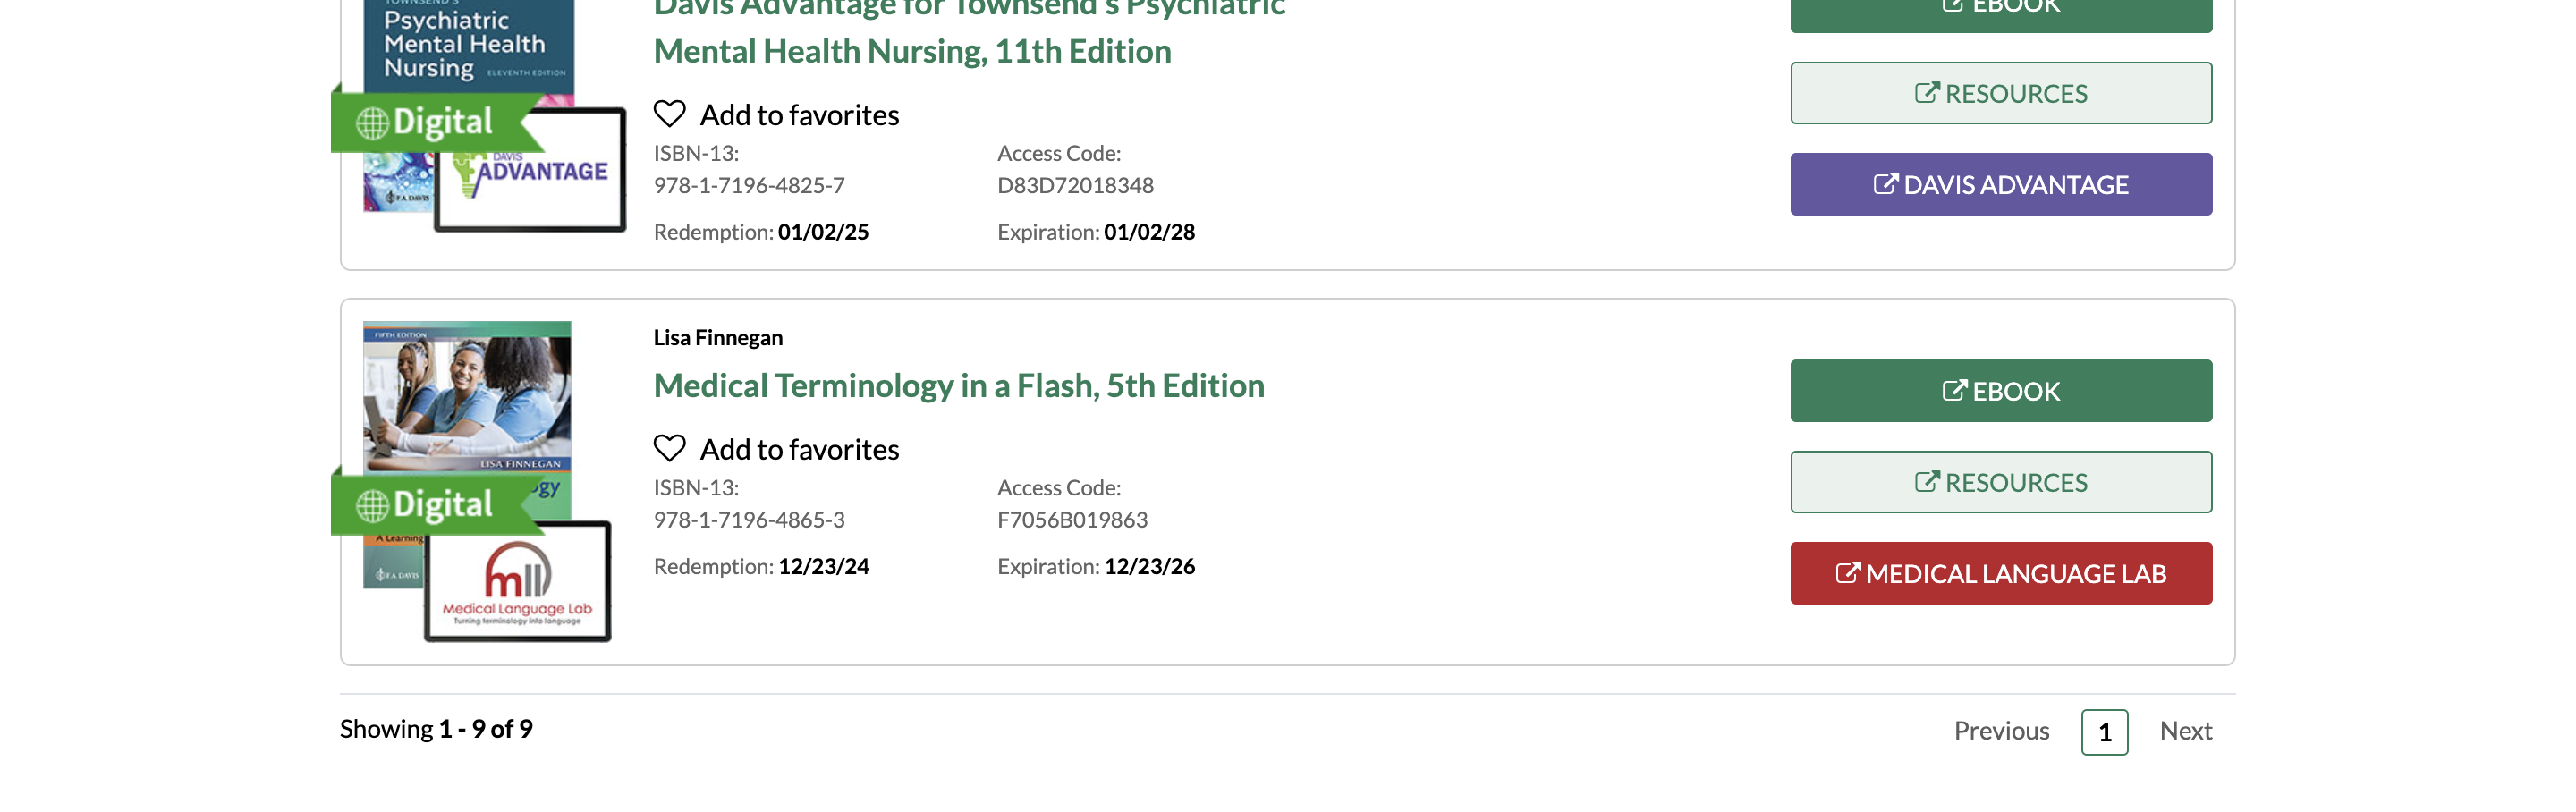Screen dimensions: 2576x812
Task: Launch MEDICAL LANGUAGE LAB
Action: tap(2000, 573)
